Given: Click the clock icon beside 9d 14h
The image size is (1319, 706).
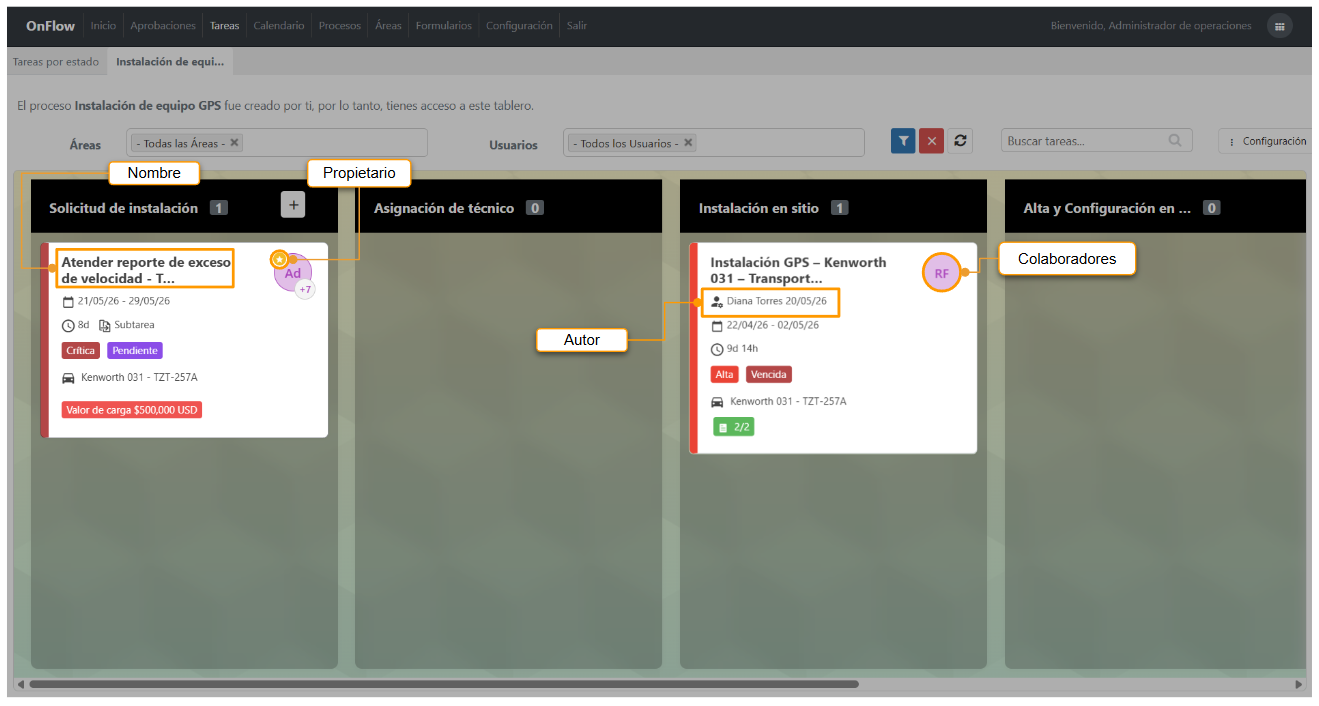Looking at the screenshot, I should tap(717, 349).
